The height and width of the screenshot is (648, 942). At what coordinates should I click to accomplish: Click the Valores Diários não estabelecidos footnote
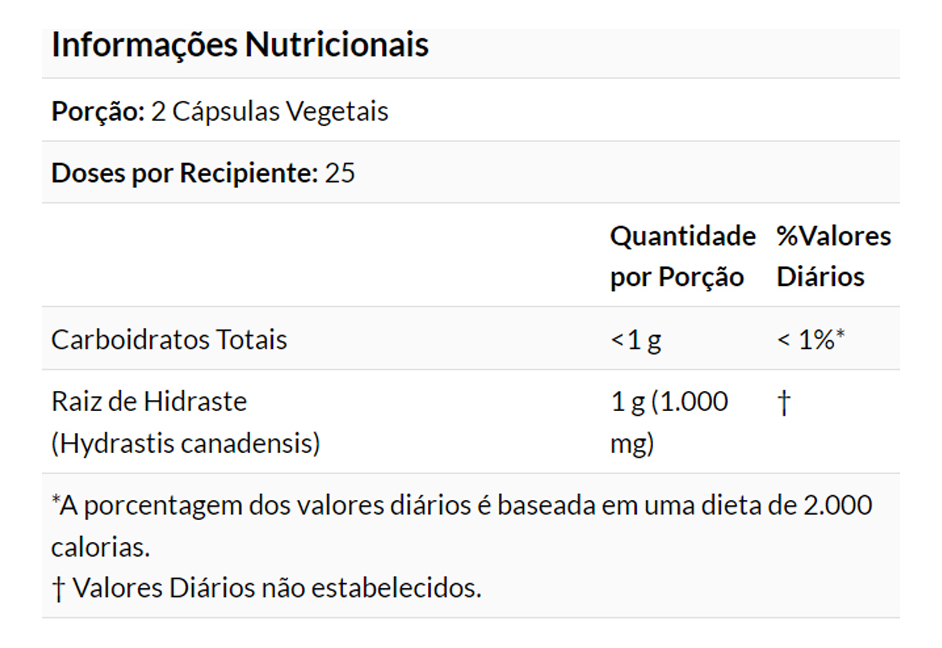[x=276, y=588]
